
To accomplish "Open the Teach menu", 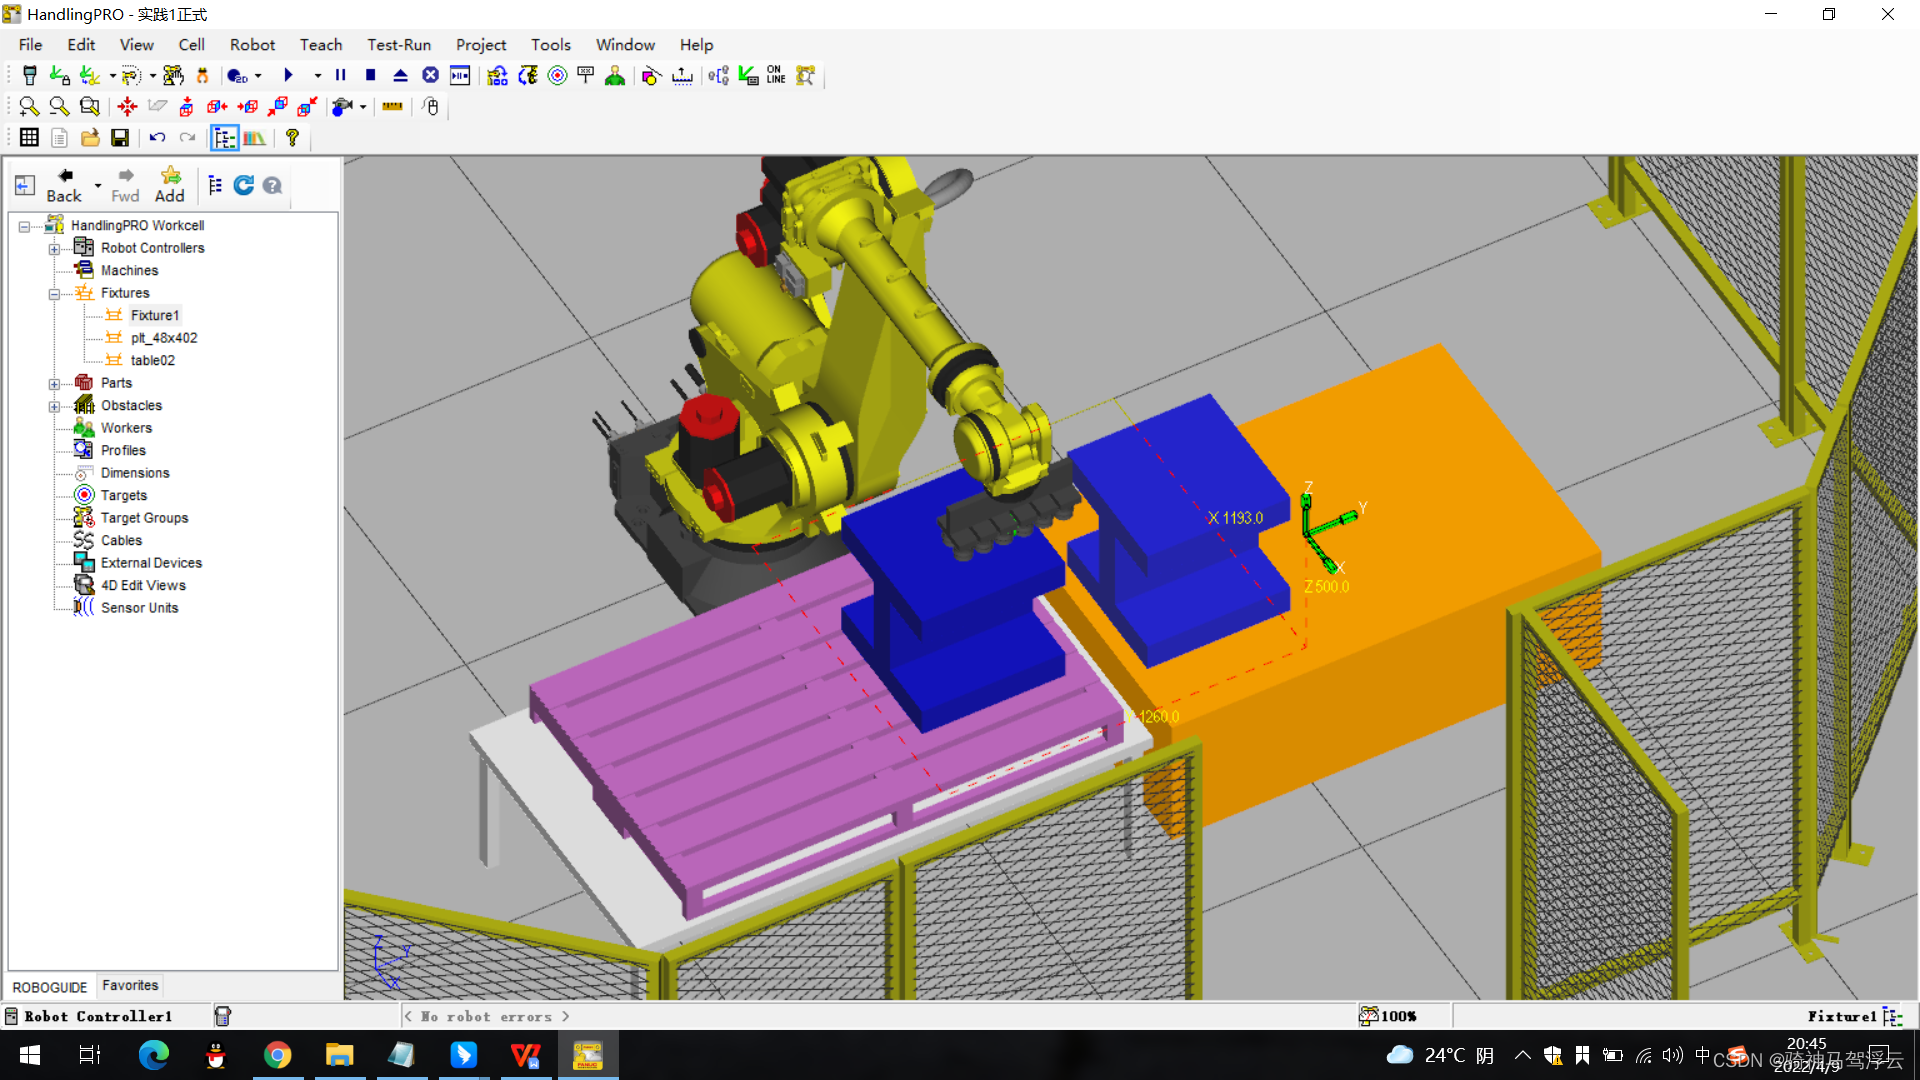I will pyautogui.click(x=321, y=45).
